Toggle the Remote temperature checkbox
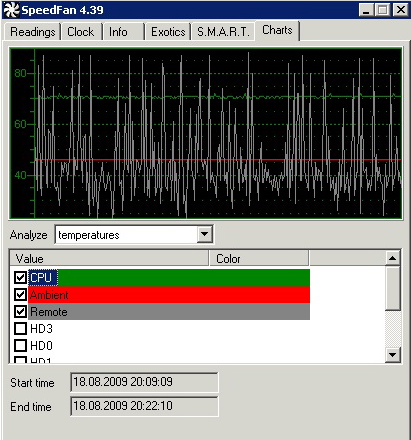This screenshot has width=411, height=440. point(20,311)
